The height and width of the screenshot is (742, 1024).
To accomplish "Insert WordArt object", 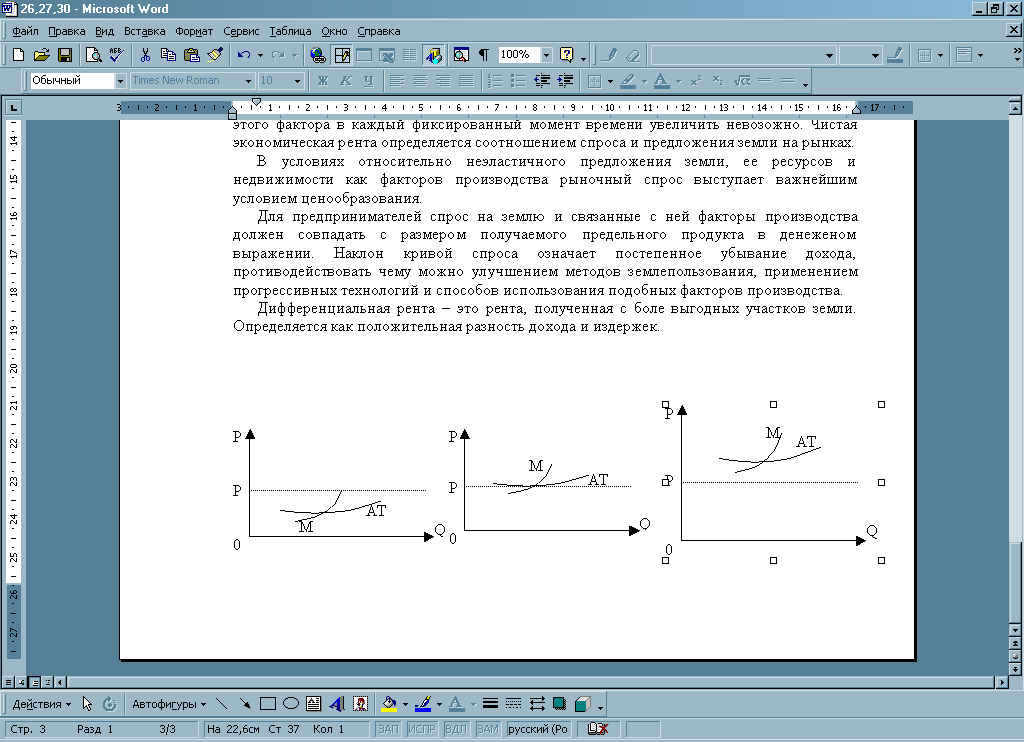I will 337,704.
